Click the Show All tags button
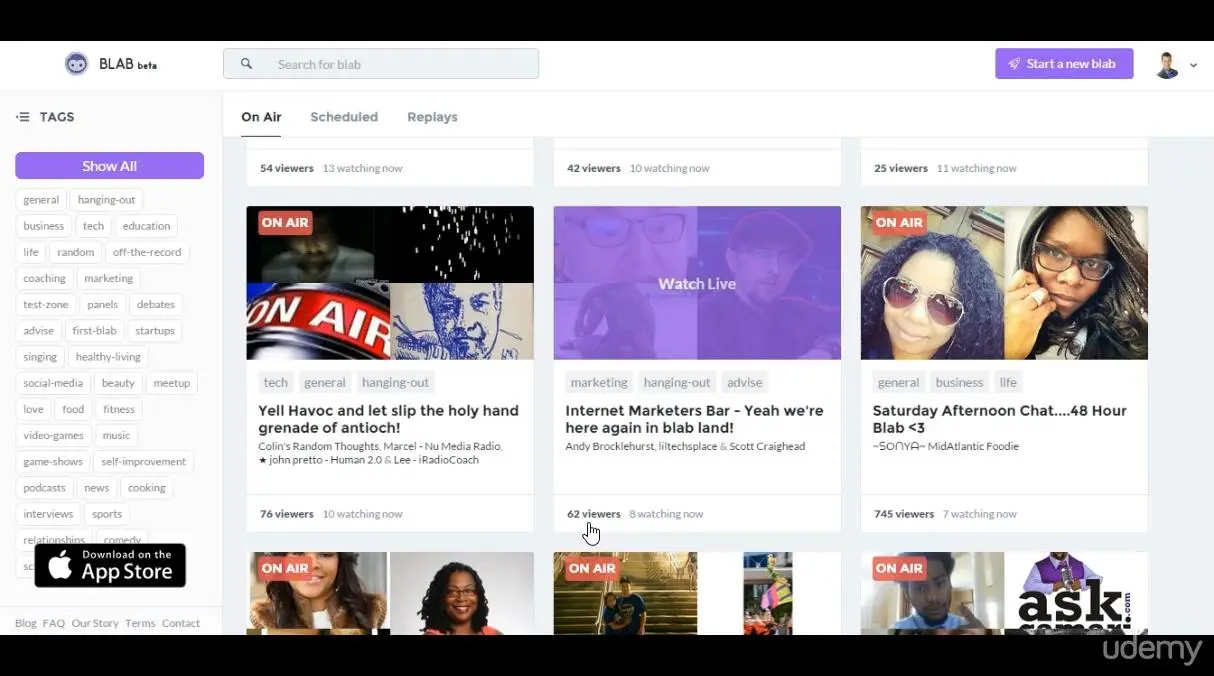Image resolution: width=1214 pixels, height=676 pixels. (x=110, y=166)
